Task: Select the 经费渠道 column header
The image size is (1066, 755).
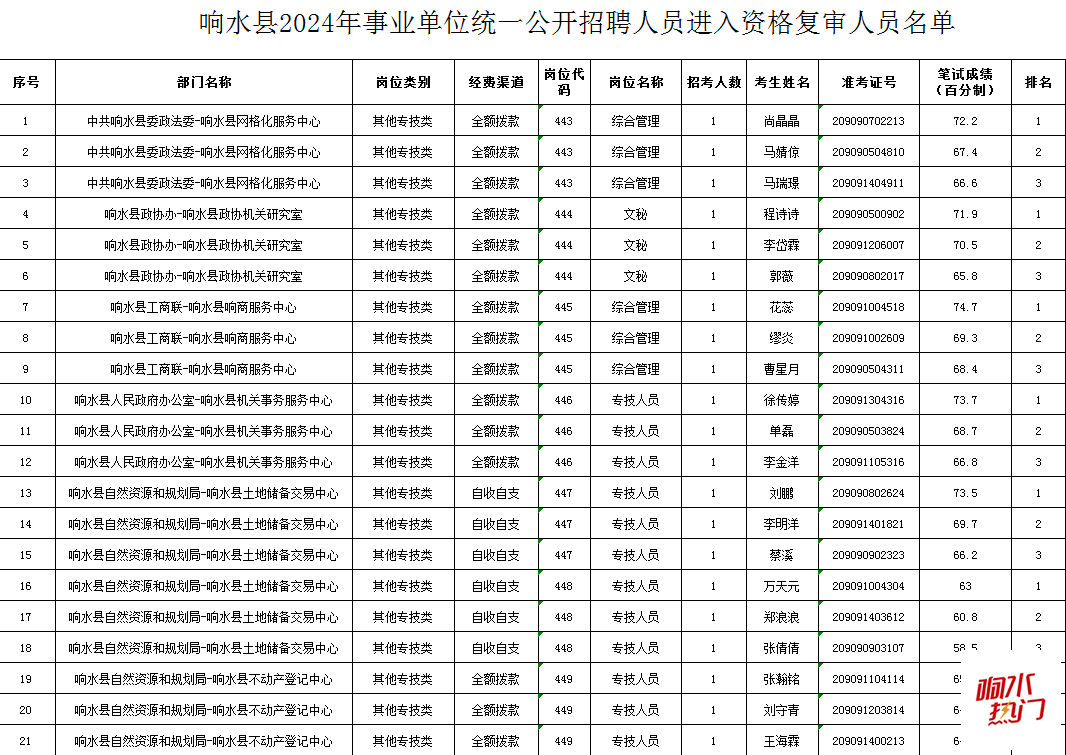Action: pyautogui.click(x=496, y=82)
